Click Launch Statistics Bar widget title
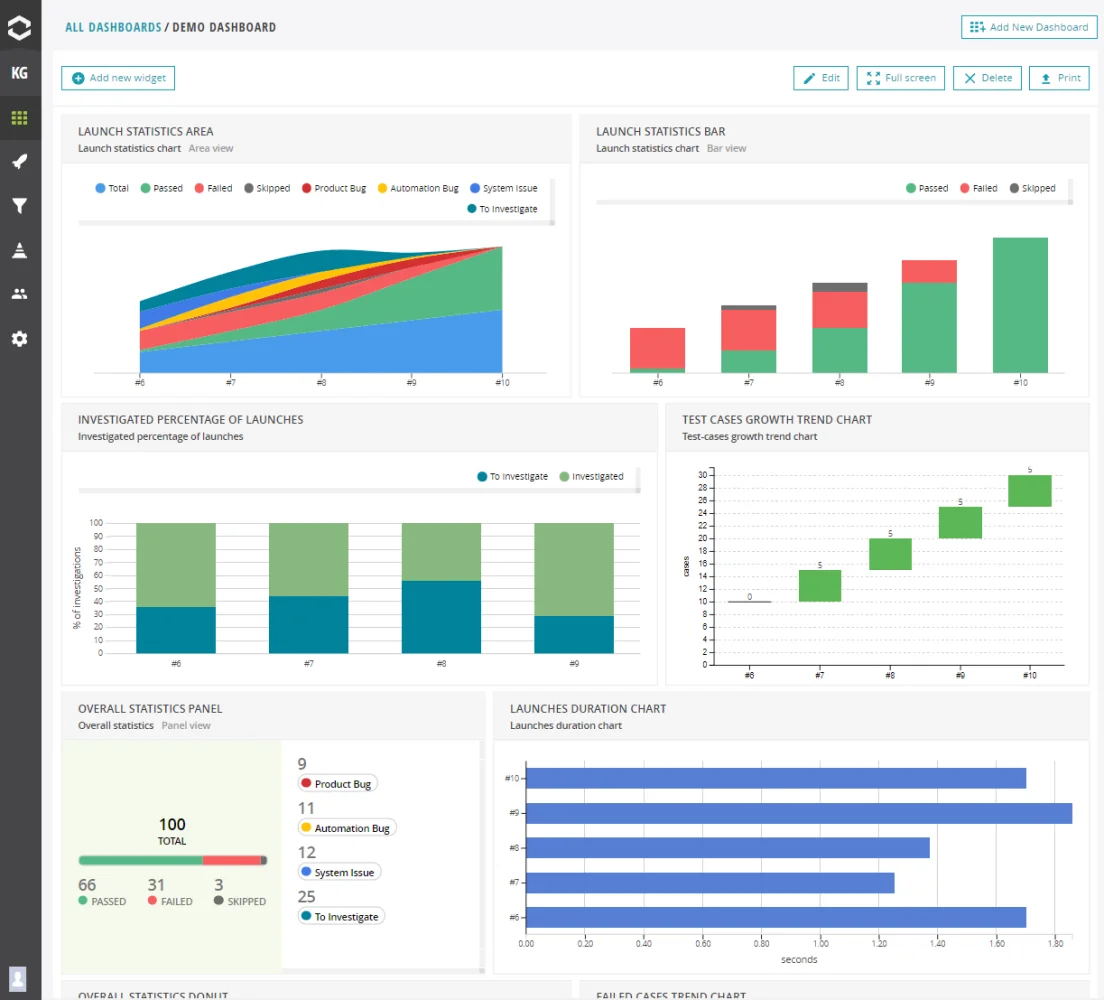The image size is (1104, 1000). coord(660,132)
